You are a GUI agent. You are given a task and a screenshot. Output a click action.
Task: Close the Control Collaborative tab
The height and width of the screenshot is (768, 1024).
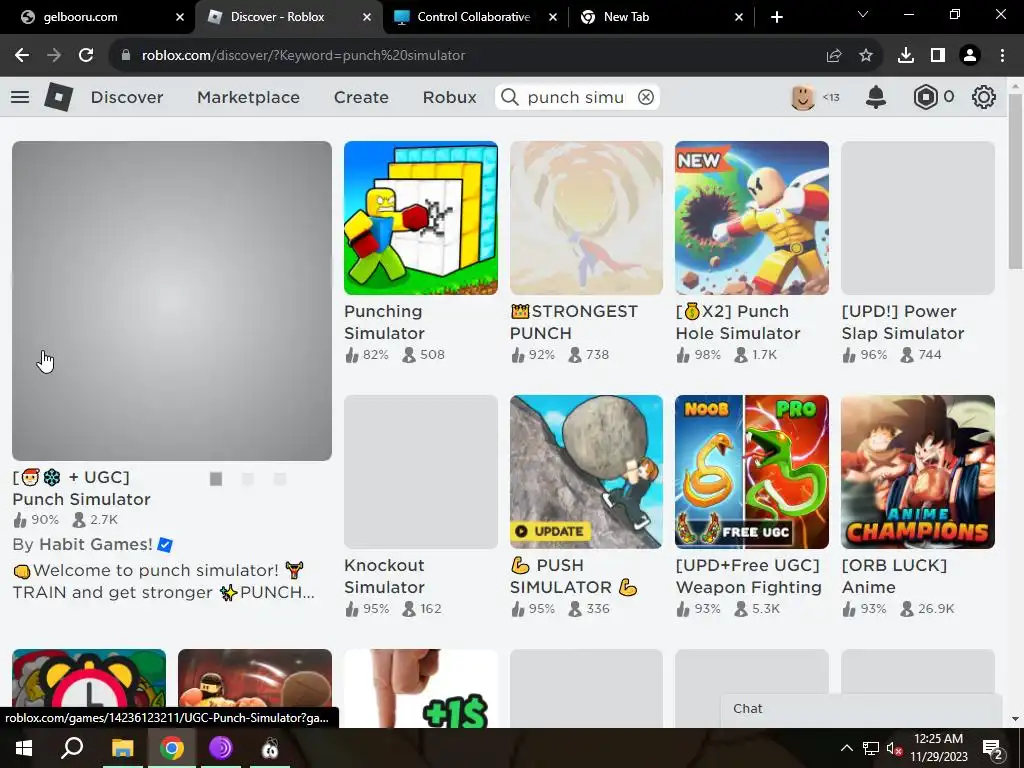pyautogui.click(x=552, y=17)
